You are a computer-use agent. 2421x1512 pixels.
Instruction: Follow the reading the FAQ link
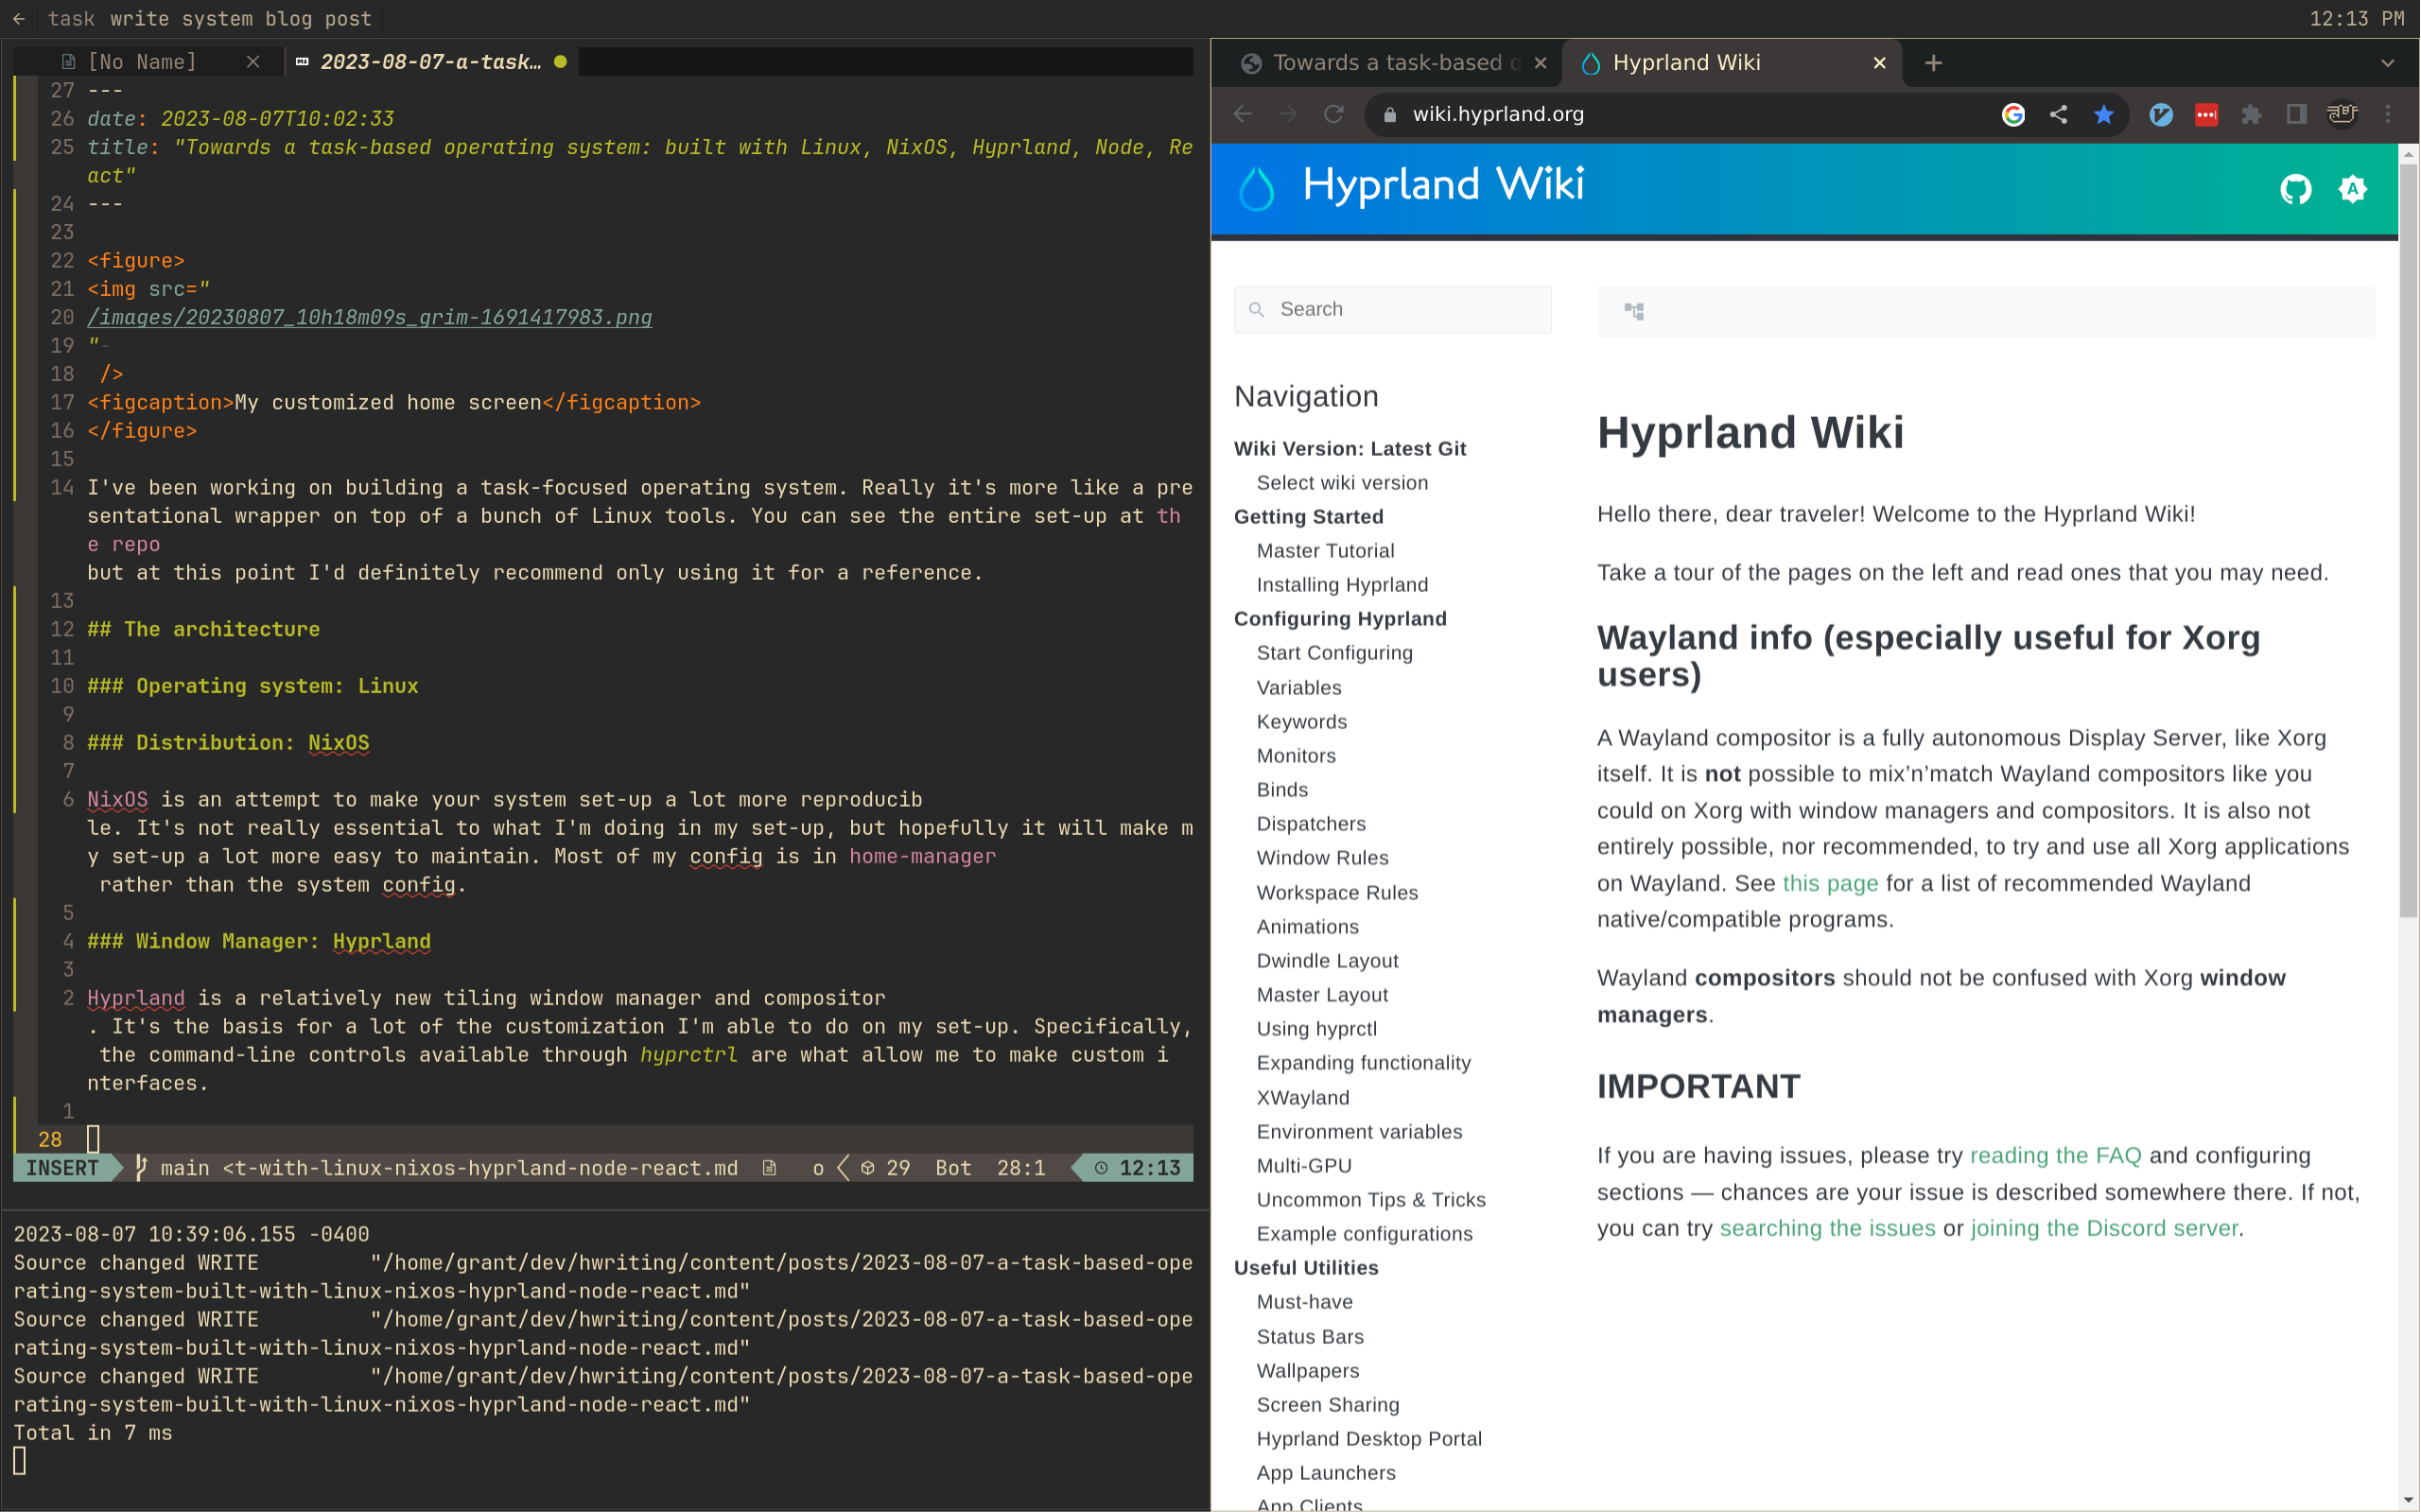[2055, 1155]
